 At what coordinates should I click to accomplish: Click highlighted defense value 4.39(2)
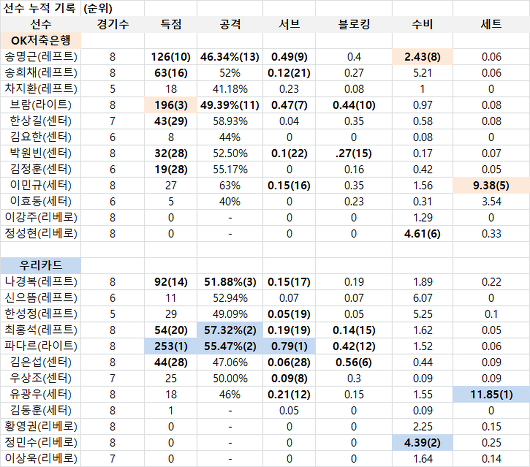423,442
